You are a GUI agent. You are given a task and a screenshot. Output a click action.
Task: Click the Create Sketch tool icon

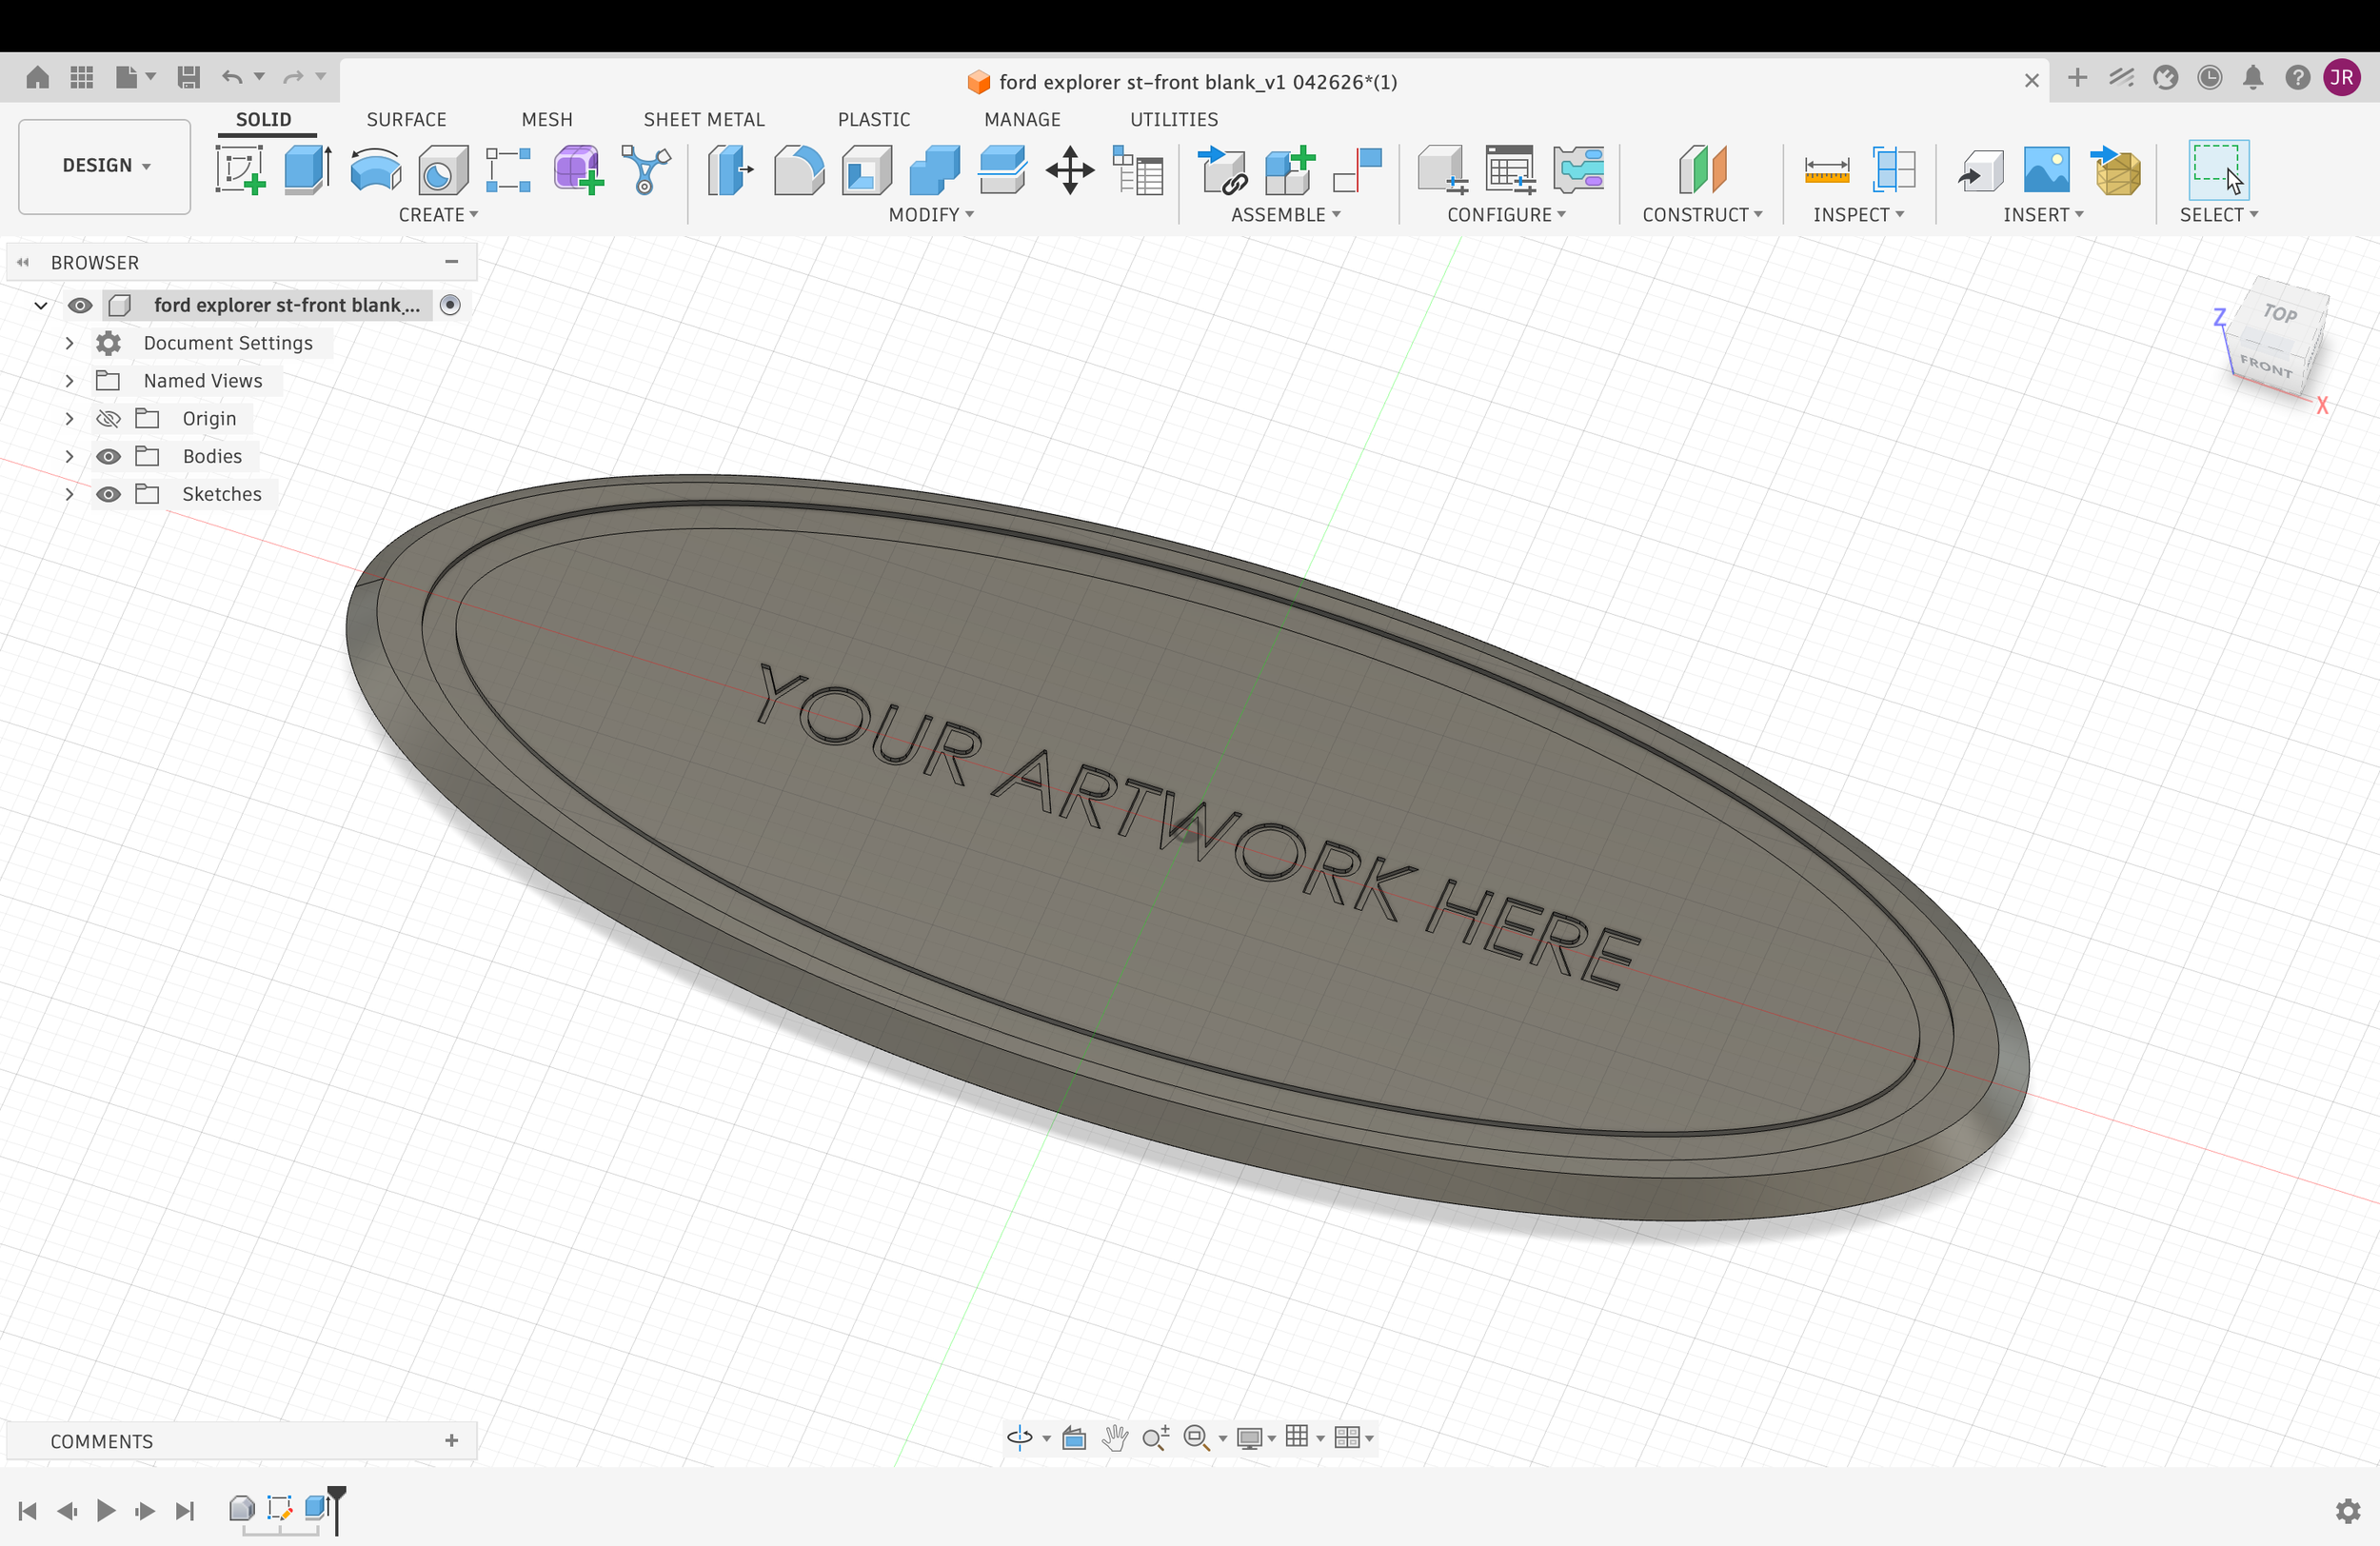(x=240, y=169)
